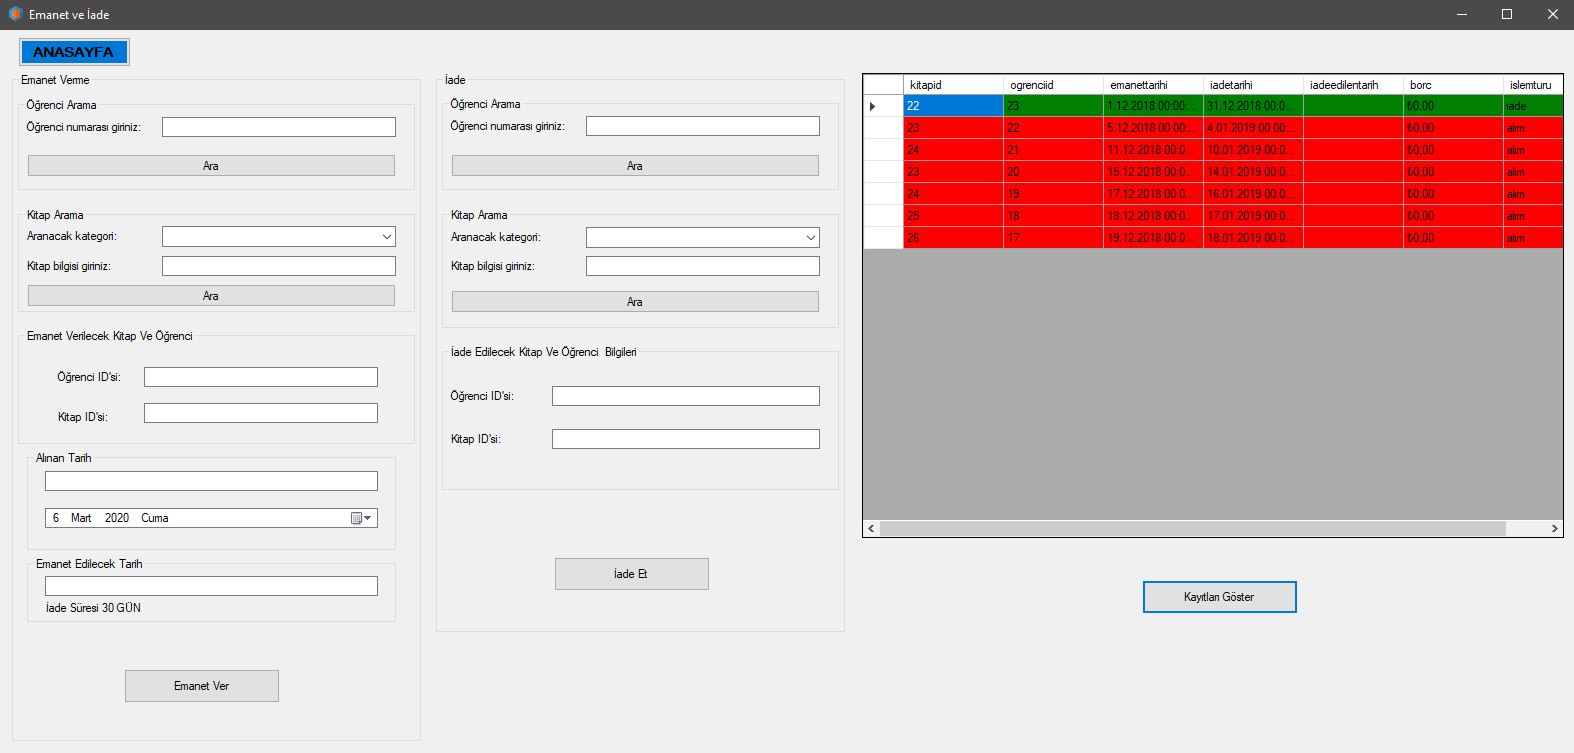
Task: Click the iadetarihi column header
Action: click(x=1253, y=85)
